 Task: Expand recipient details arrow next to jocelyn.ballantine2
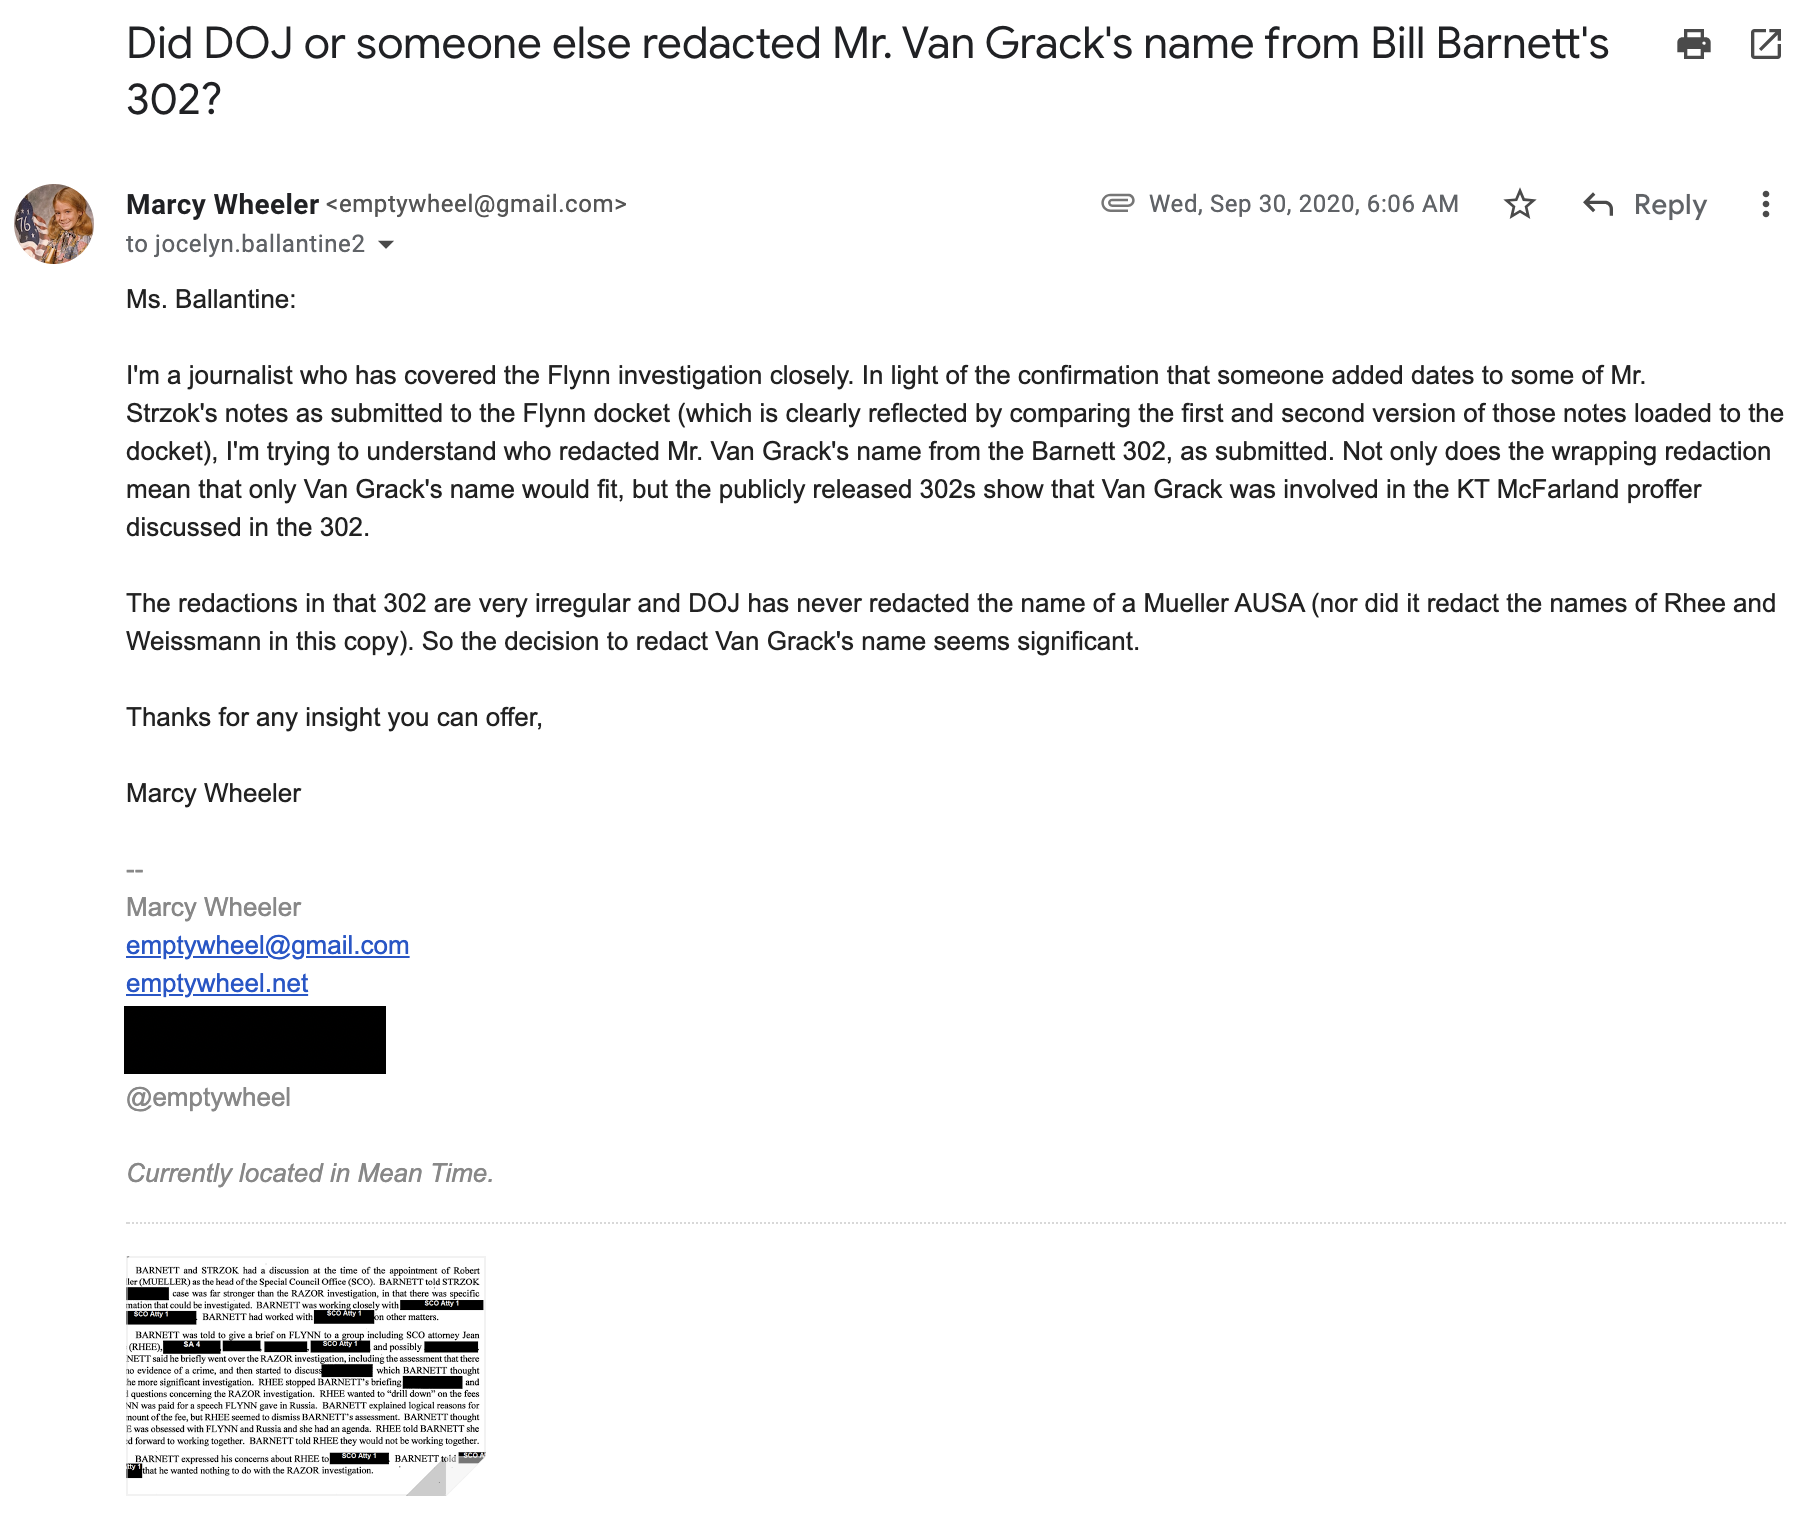(386, 245)
